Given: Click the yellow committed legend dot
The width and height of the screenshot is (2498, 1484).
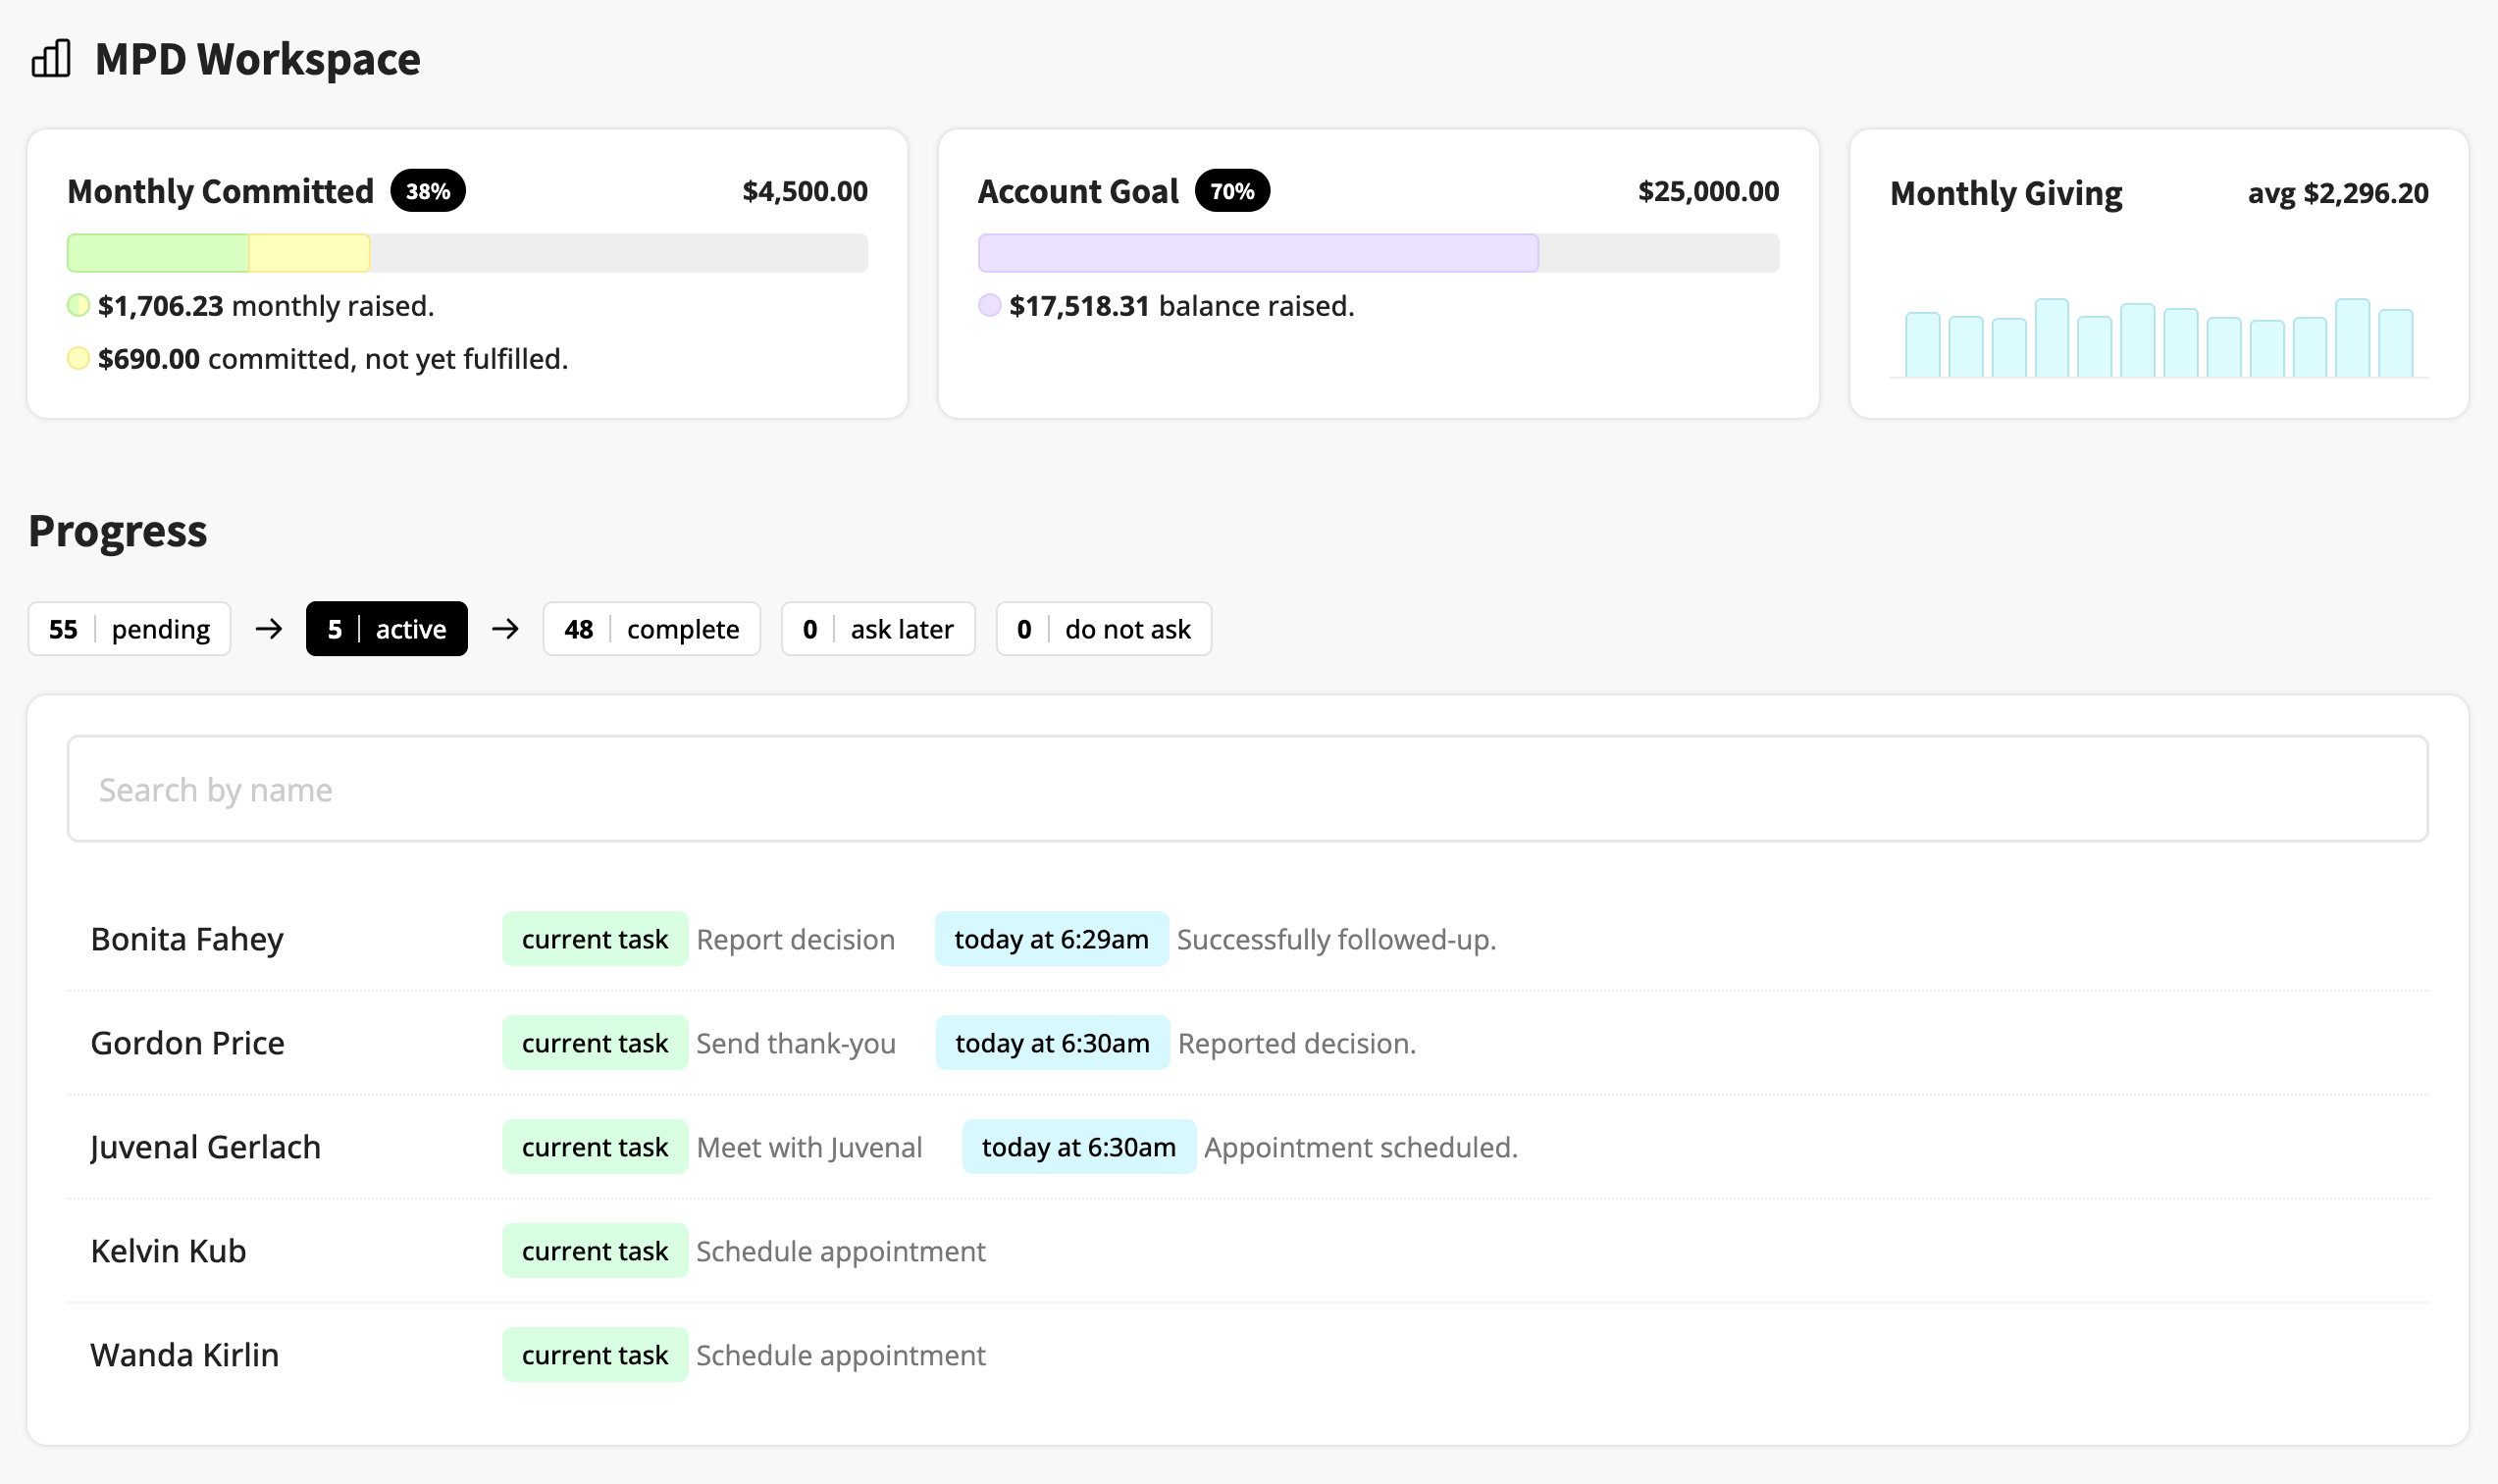Looking at the screenshot, I should [78, 358].
